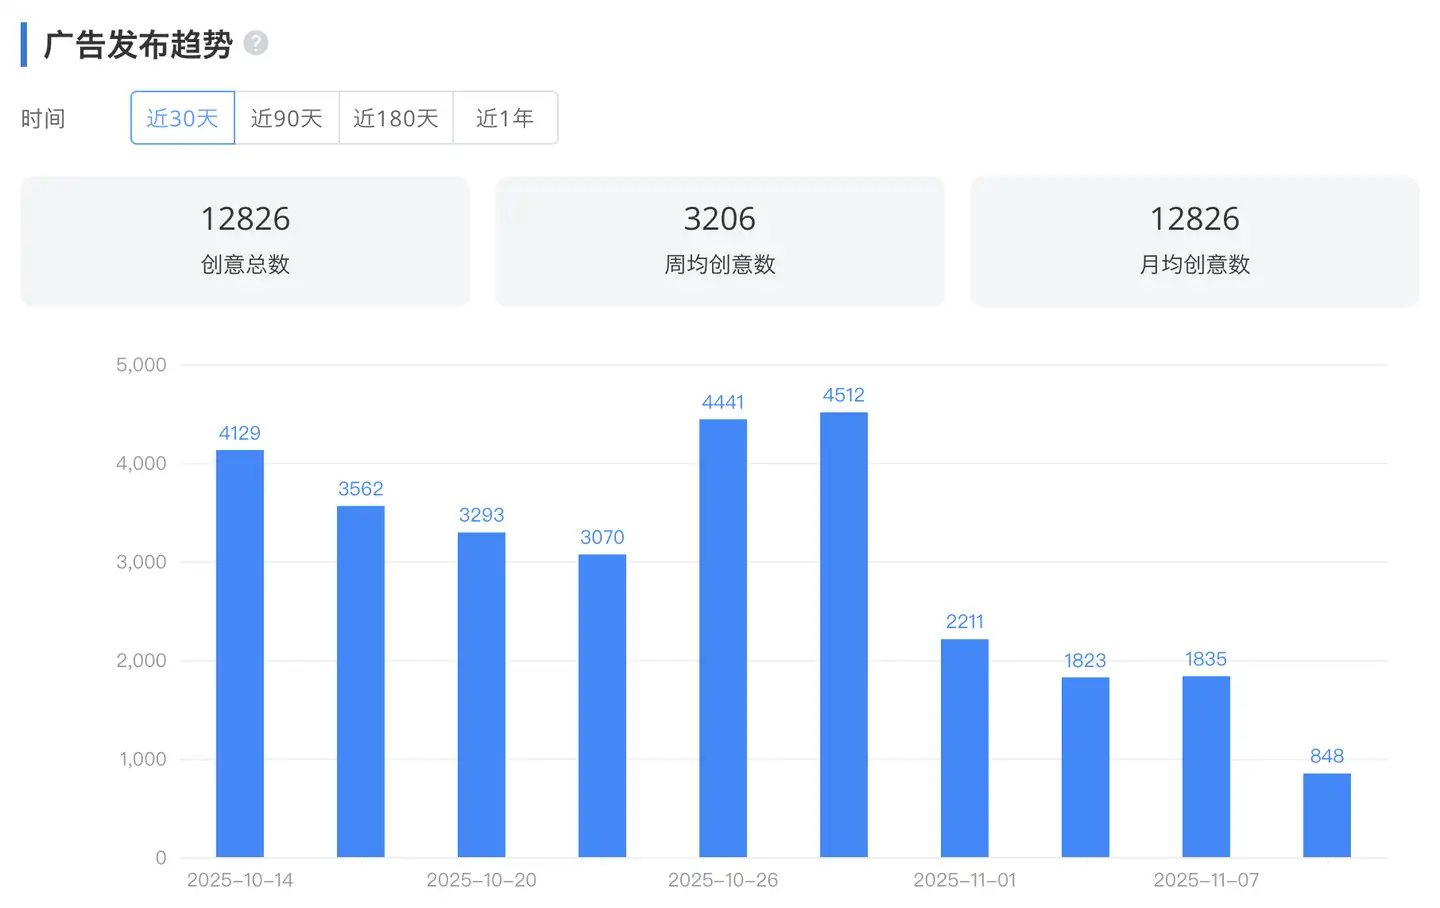Select the 近1年 time range tab

(505, 118)
